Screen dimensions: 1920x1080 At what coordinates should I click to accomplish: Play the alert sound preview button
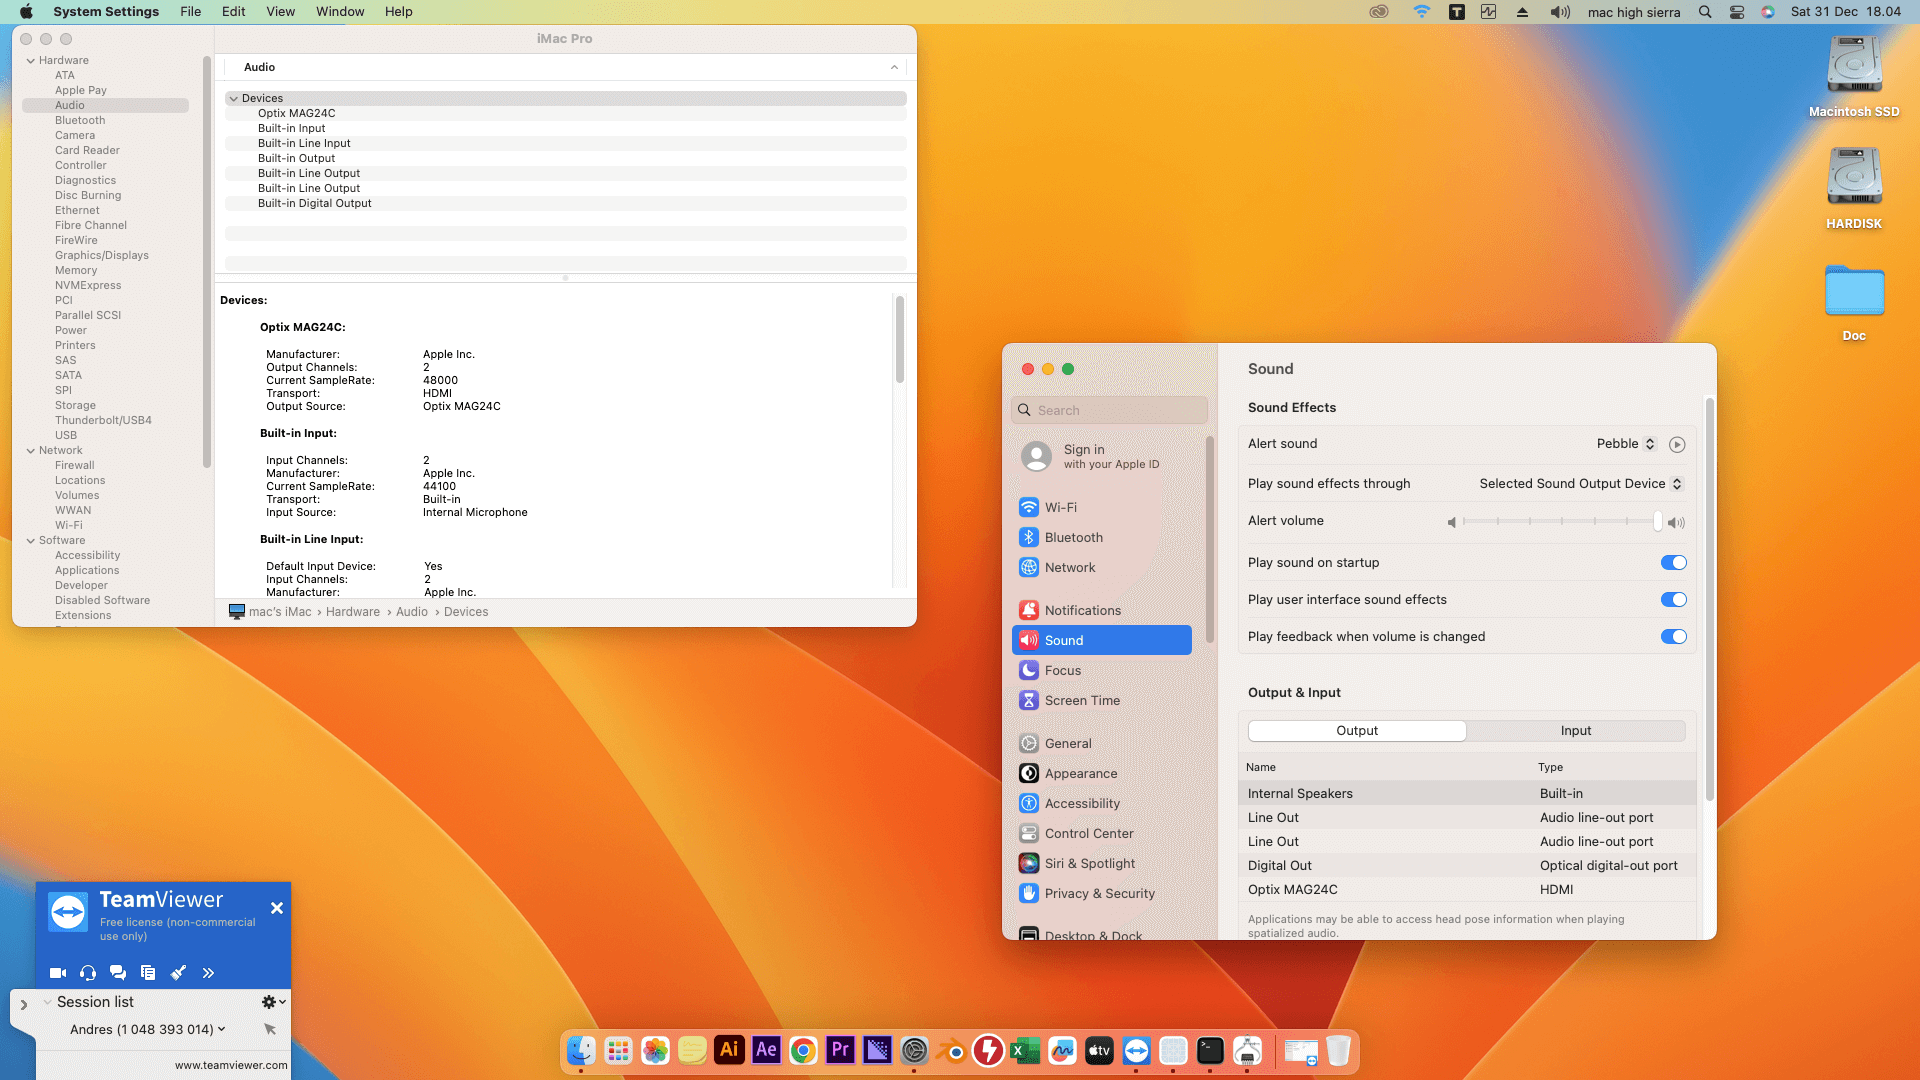(1677, 445)
